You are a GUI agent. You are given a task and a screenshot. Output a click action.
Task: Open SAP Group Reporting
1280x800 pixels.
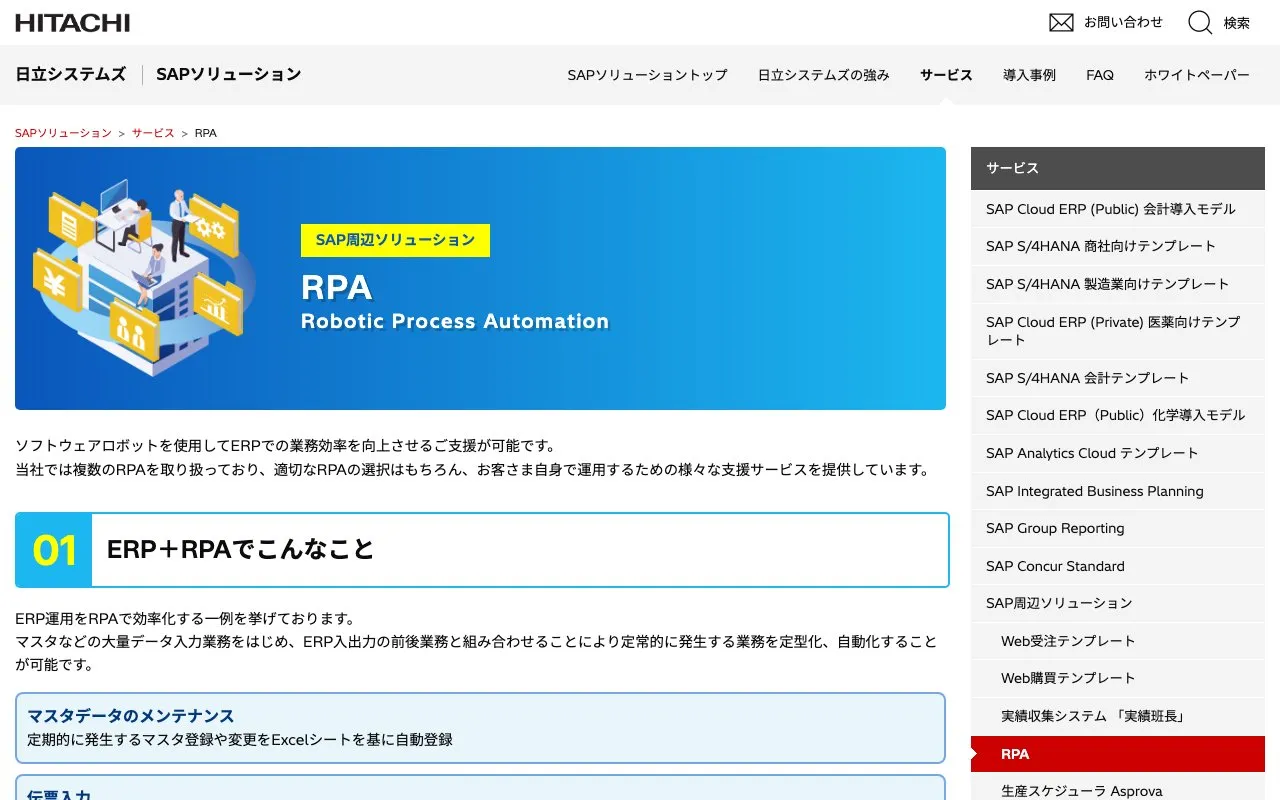[1118, 528]
